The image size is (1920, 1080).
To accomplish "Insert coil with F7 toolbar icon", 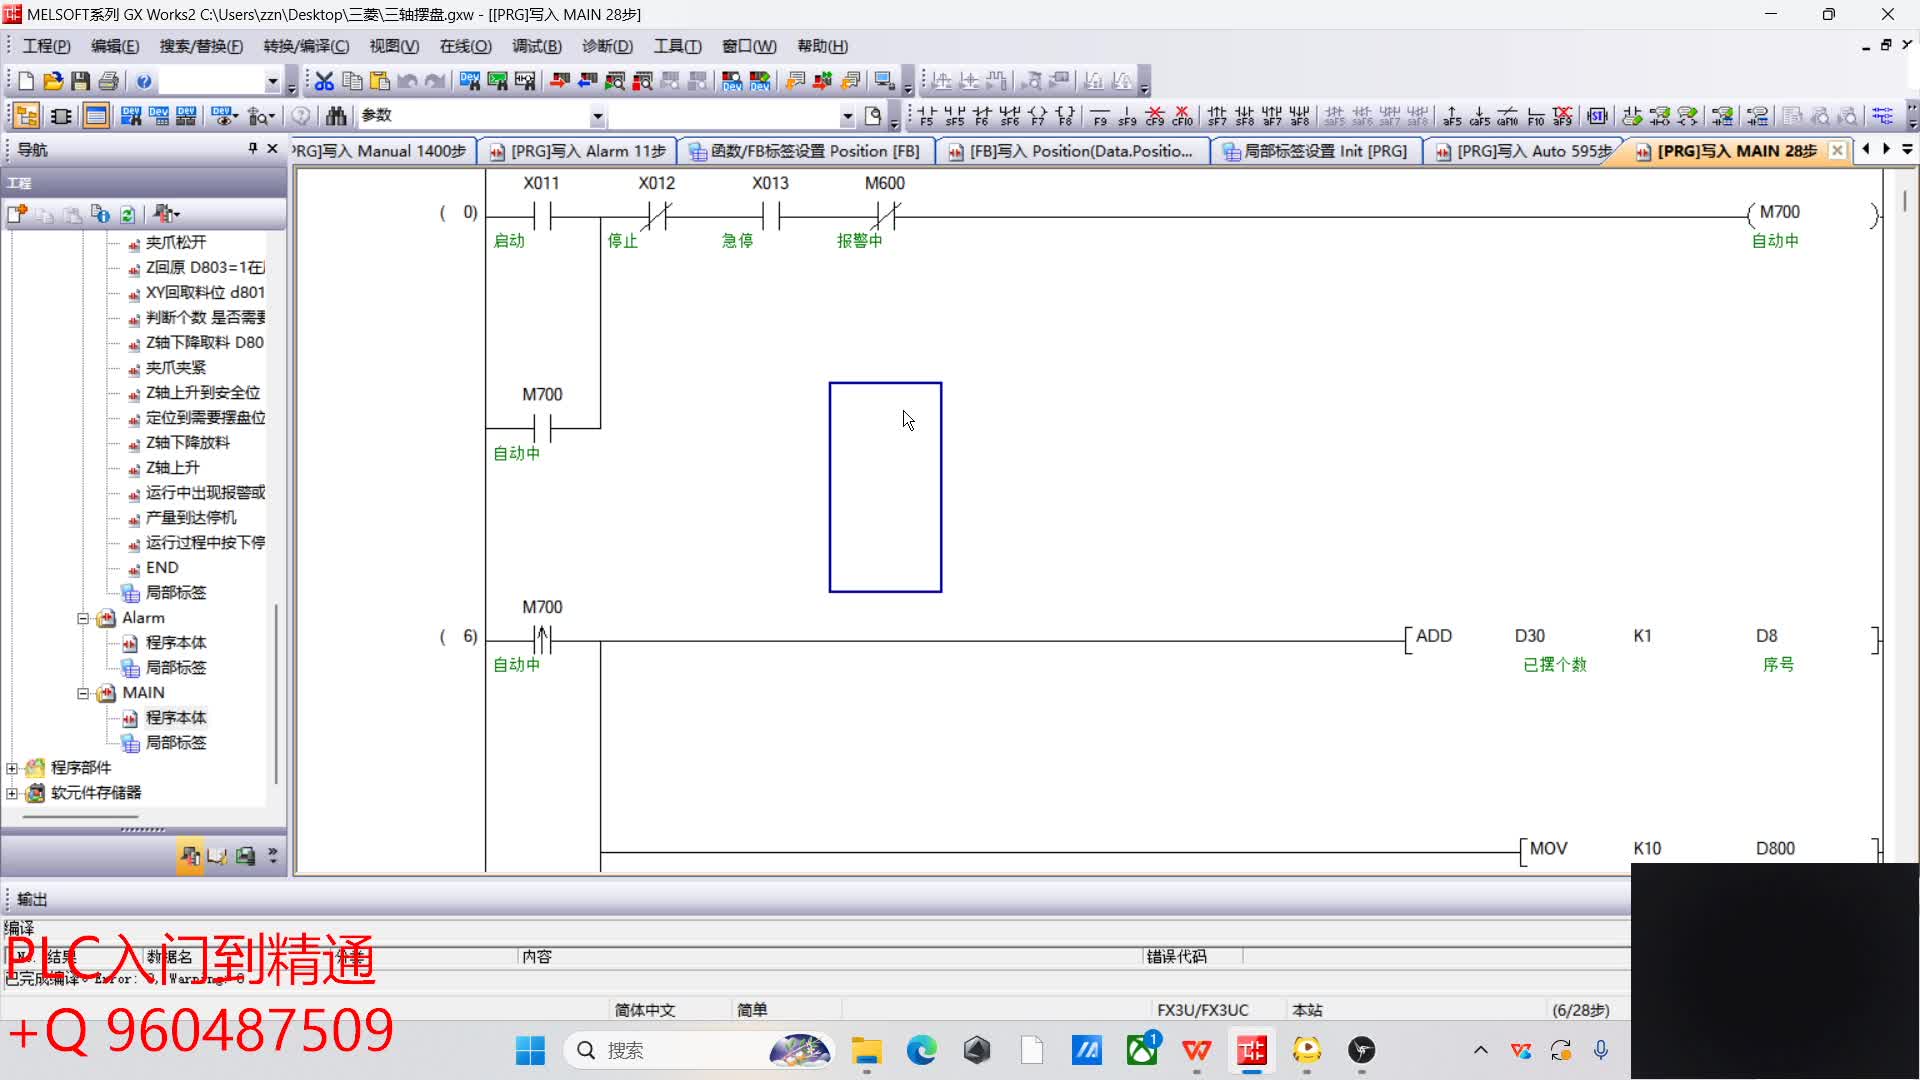I will [1037, 116].
